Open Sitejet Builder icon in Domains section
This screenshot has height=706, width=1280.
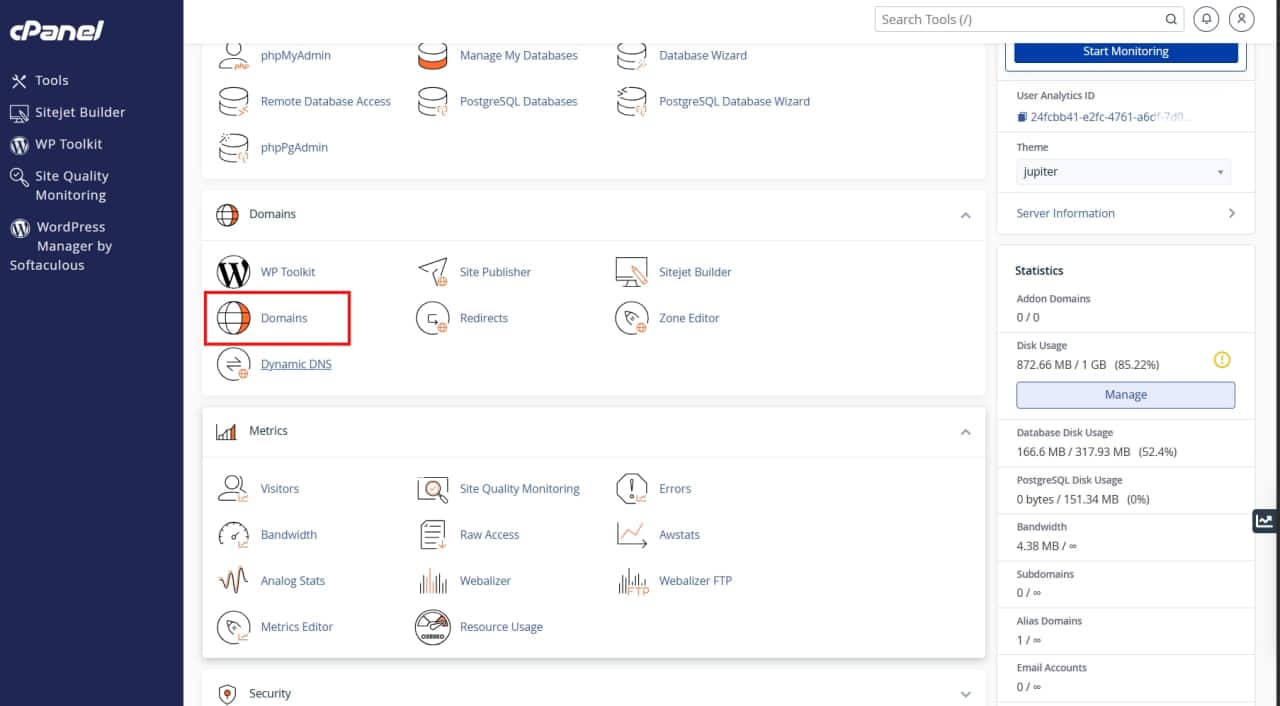tap(631, 272)
